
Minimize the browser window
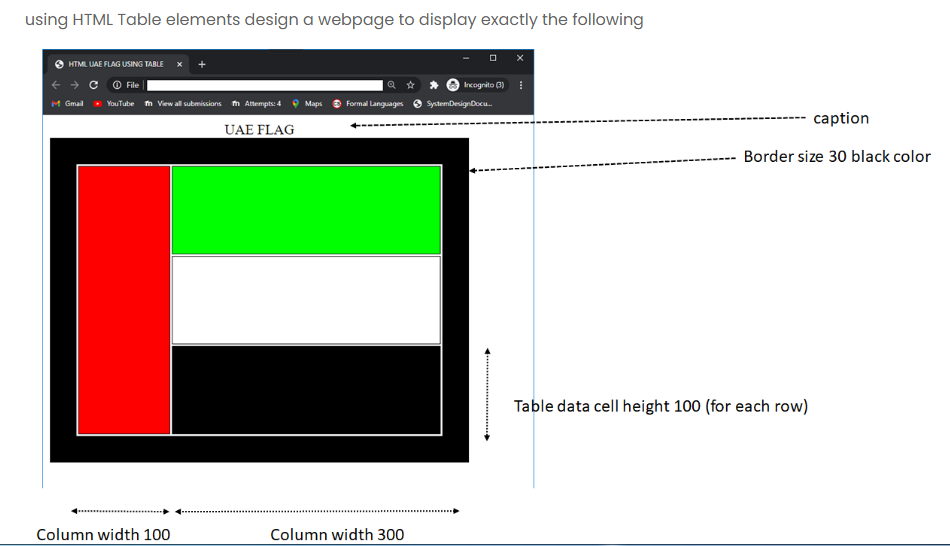tap(466, 58)
